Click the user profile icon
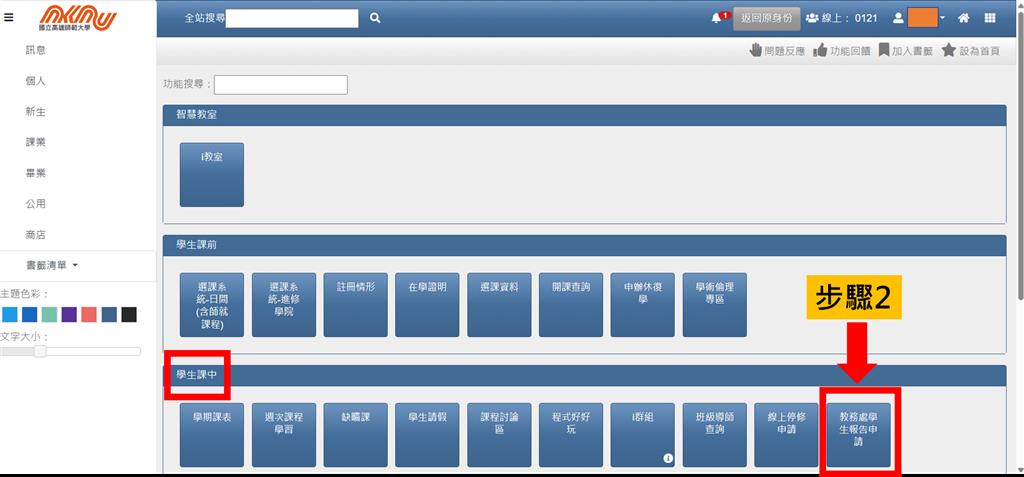 tap(898, 18)
